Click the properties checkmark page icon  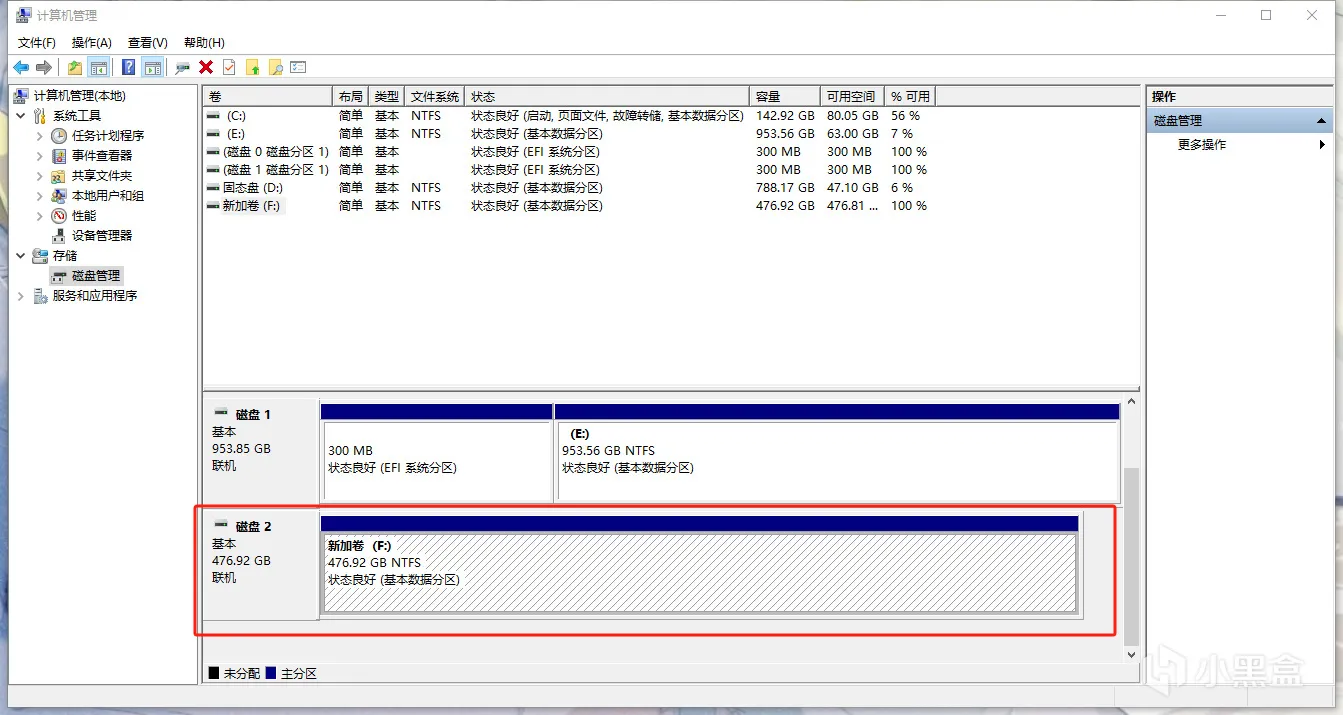click(x=229, y=68)
